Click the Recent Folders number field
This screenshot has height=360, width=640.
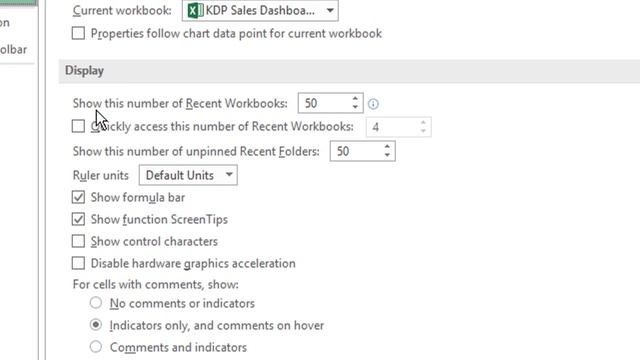(356, 151)
